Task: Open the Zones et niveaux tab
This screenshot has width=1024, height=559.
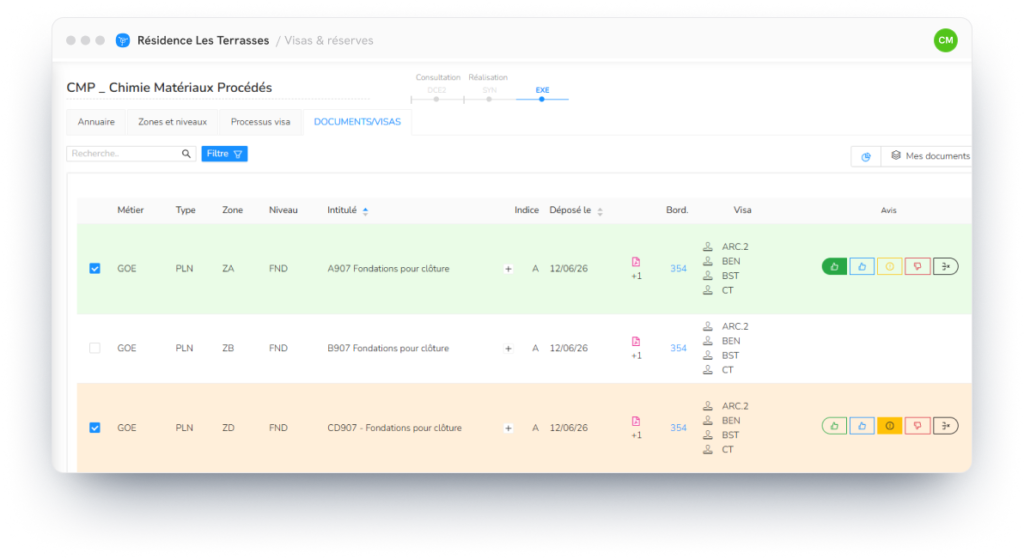Action: coord(172,122)
